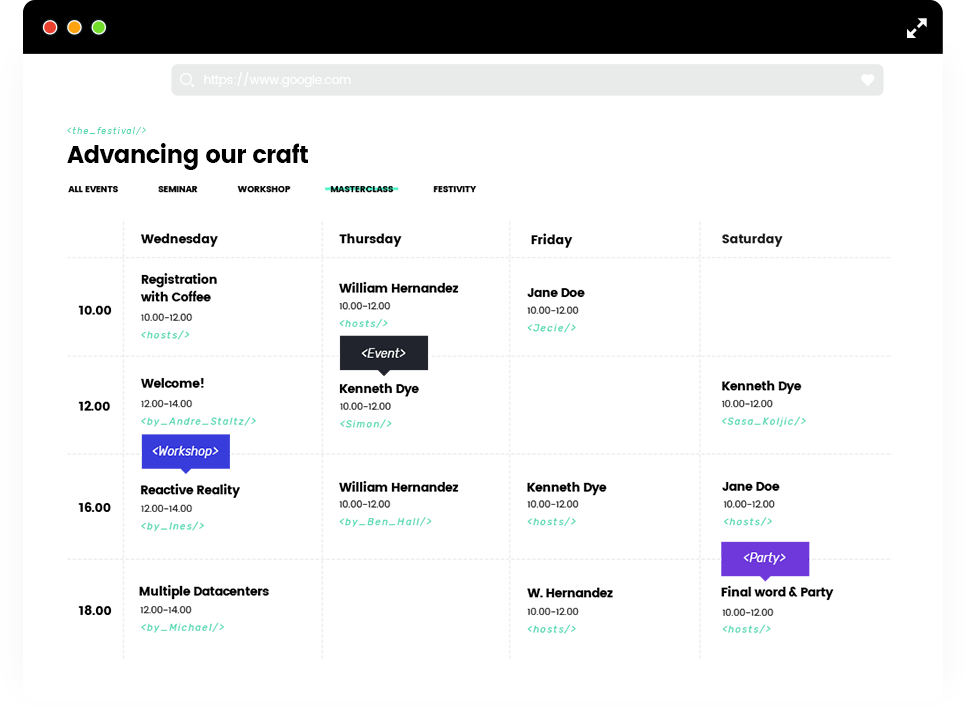Screen dimensions: 966x708
Task: Open the Reactive Reality session
Action: coord(190,490)
